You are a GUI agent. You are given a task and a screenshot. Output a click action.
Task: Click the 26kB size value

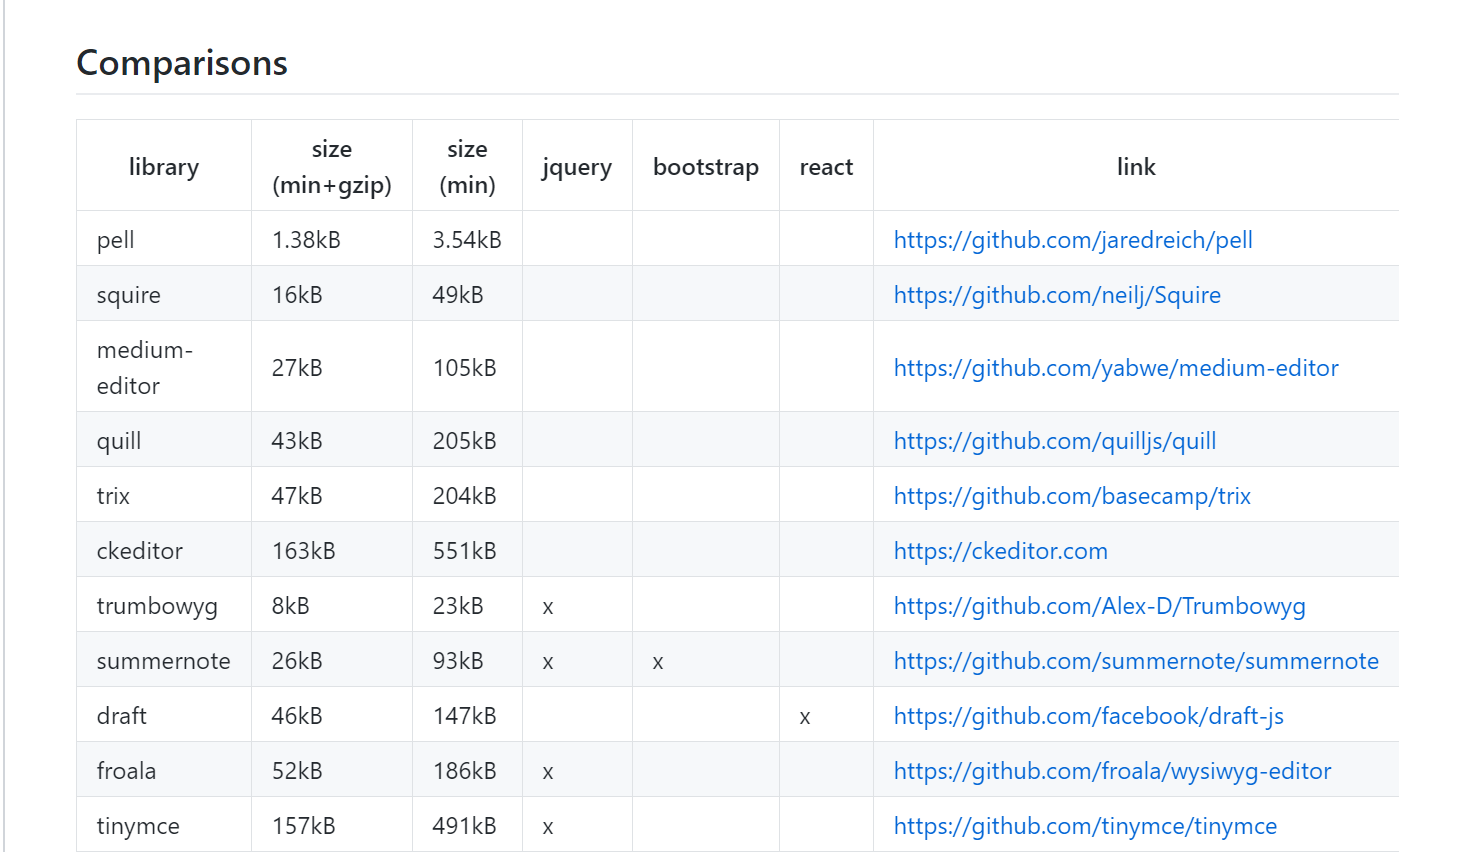pos(297,661)
